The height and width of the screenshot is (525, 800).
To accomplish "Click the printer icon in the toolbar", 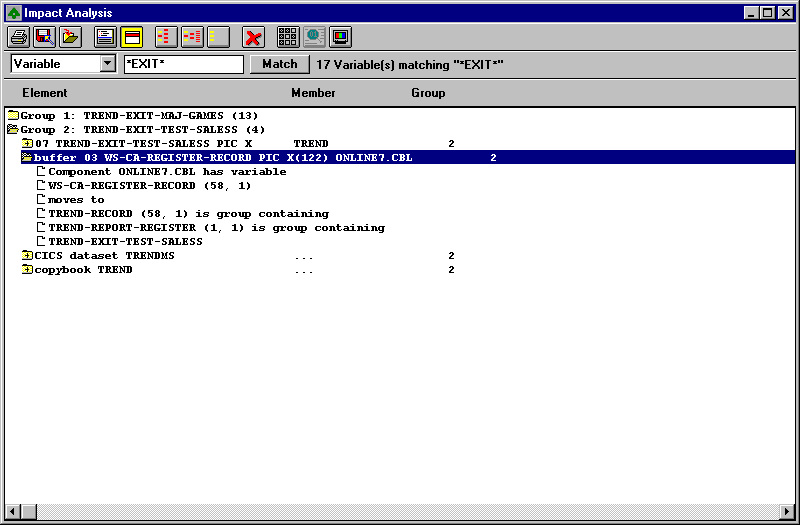I will (19, 38).
